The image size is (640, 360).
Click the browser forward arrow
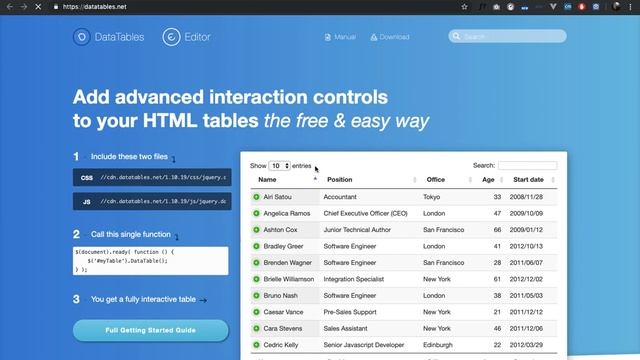tap(24, 7)
